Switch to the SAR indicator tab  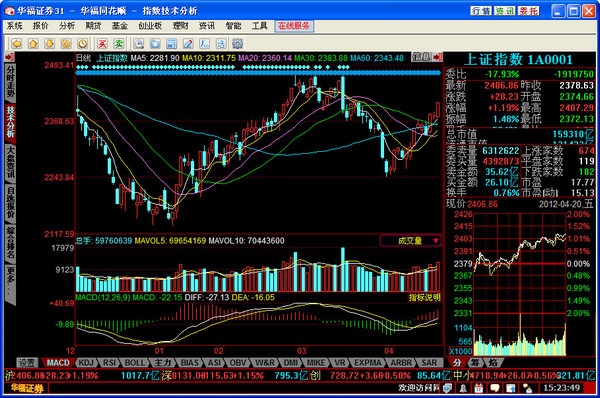click(429, 362)
